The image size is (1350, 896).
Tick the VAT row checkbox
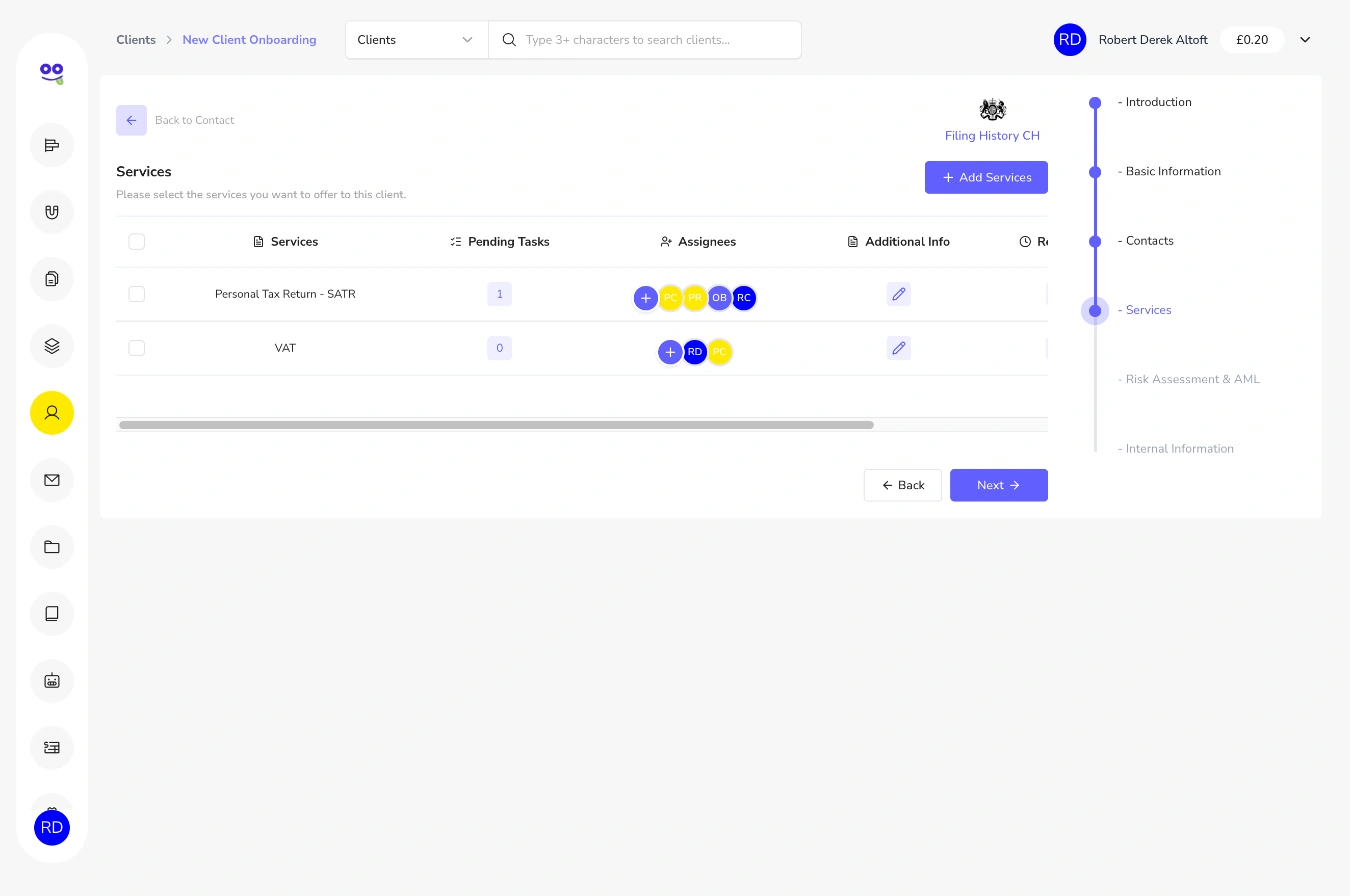click(137, 348)
